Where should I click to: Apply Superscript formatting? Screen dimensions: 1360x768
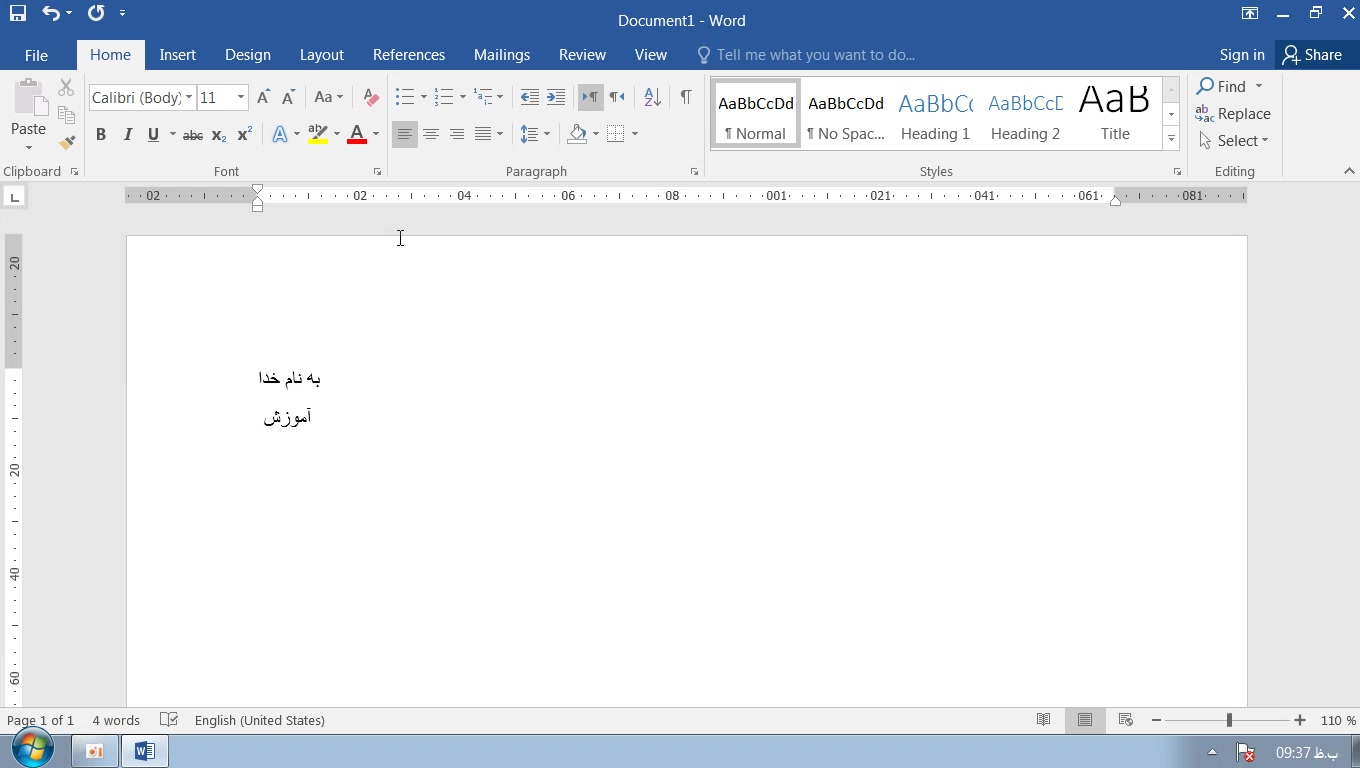(x=245, y=134)
